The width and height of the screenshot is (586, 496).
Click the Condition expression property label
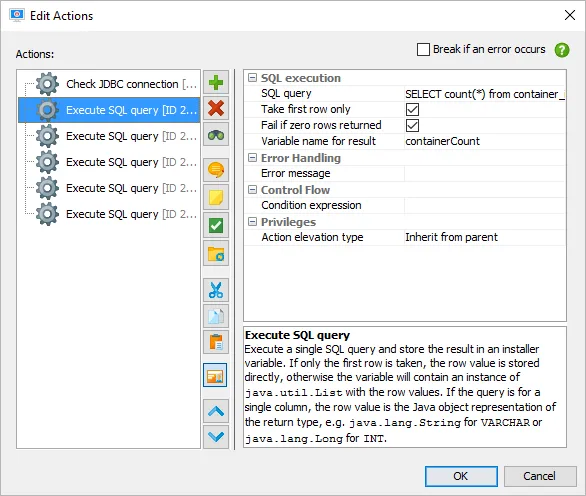pos(311,205)
